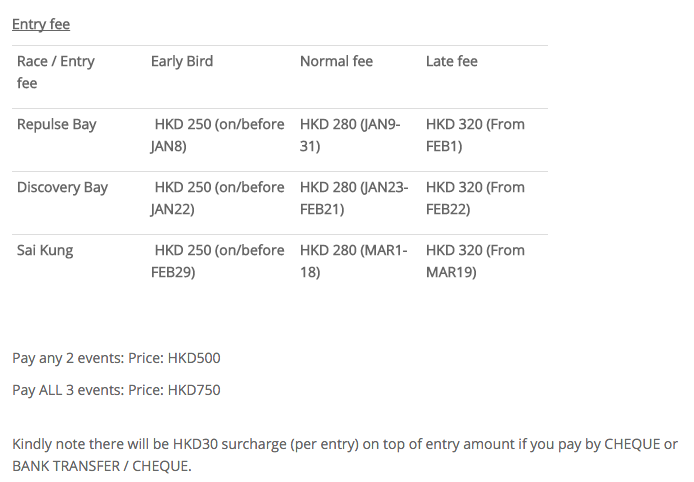Click Discovery Bay early bird JAN22 cell
This screenshot has width=694, height=482.
(x=217, y=198)
